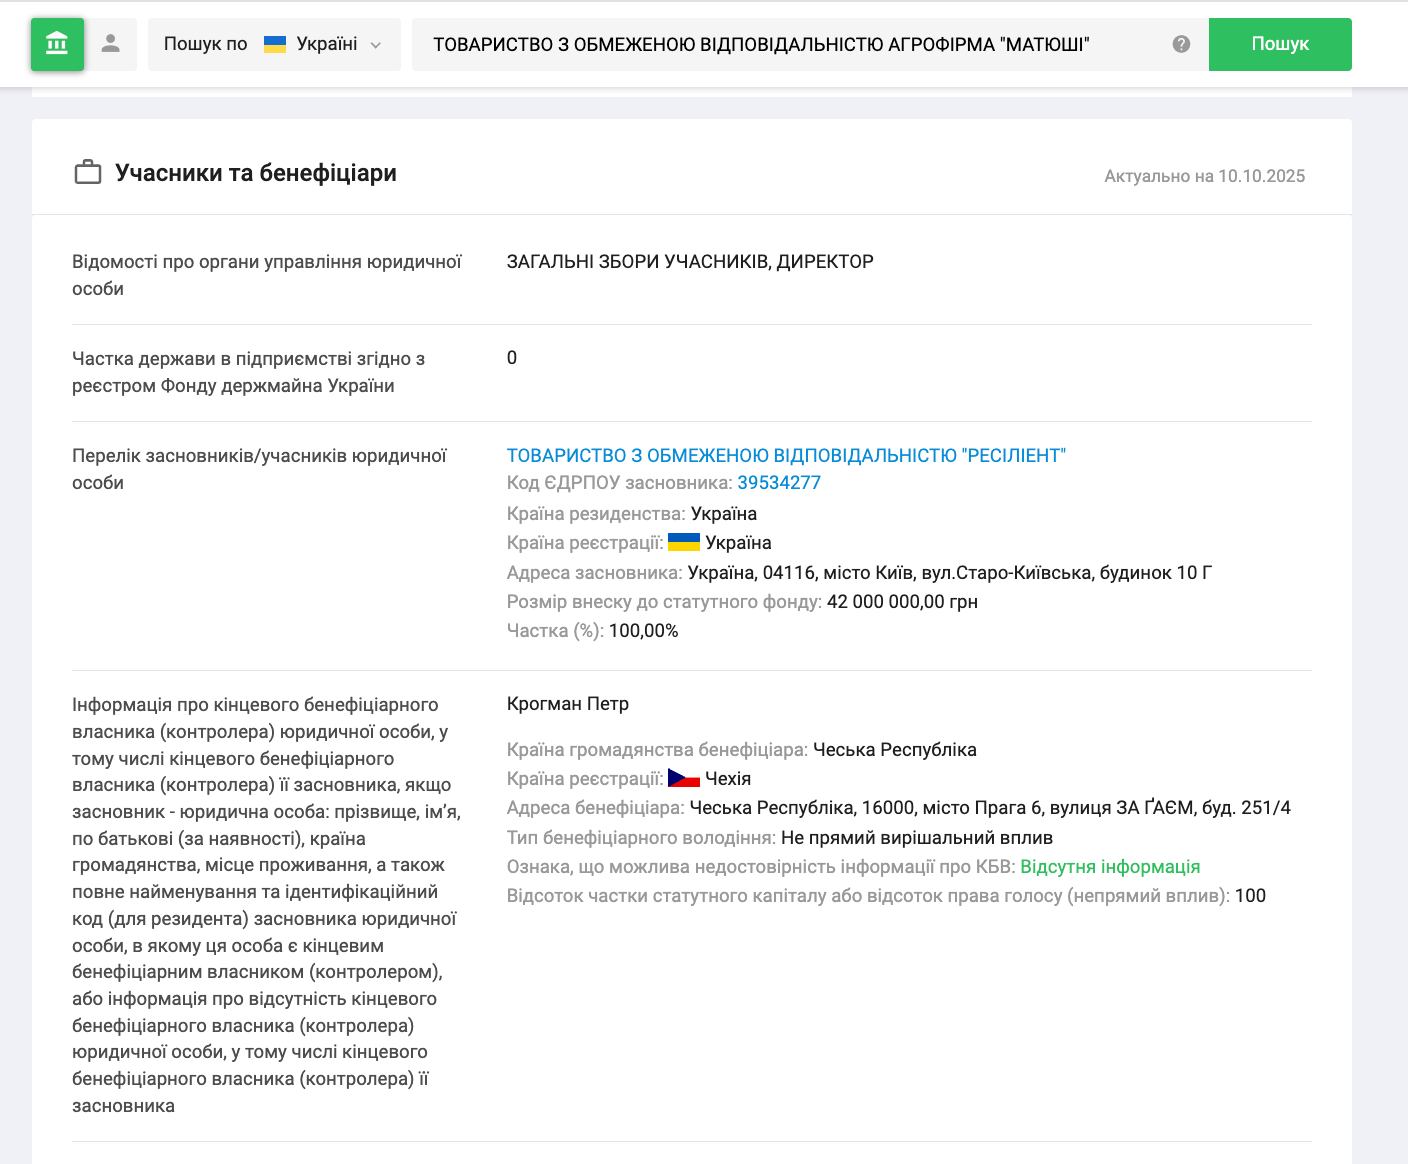Switch to person search icon
Viewport: 1408px width, 1164px height.
[x=111, y=44]
